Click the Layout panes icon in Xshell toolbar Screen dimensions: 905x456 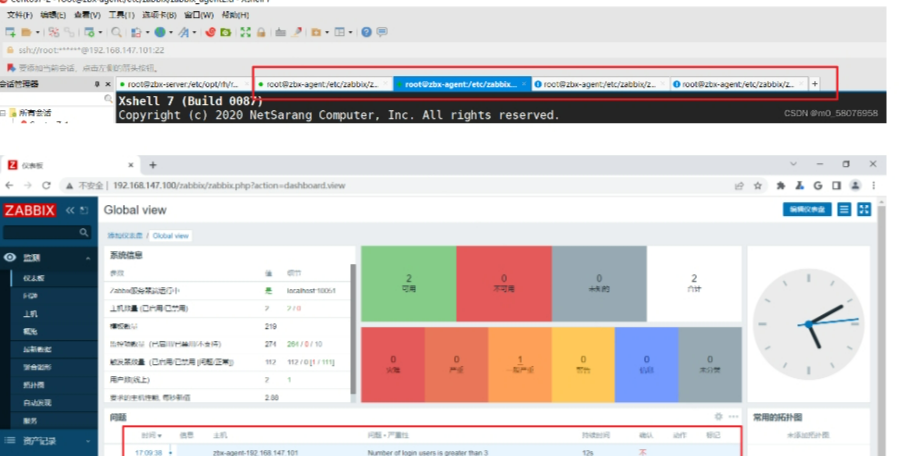click(x=340, y=32)
